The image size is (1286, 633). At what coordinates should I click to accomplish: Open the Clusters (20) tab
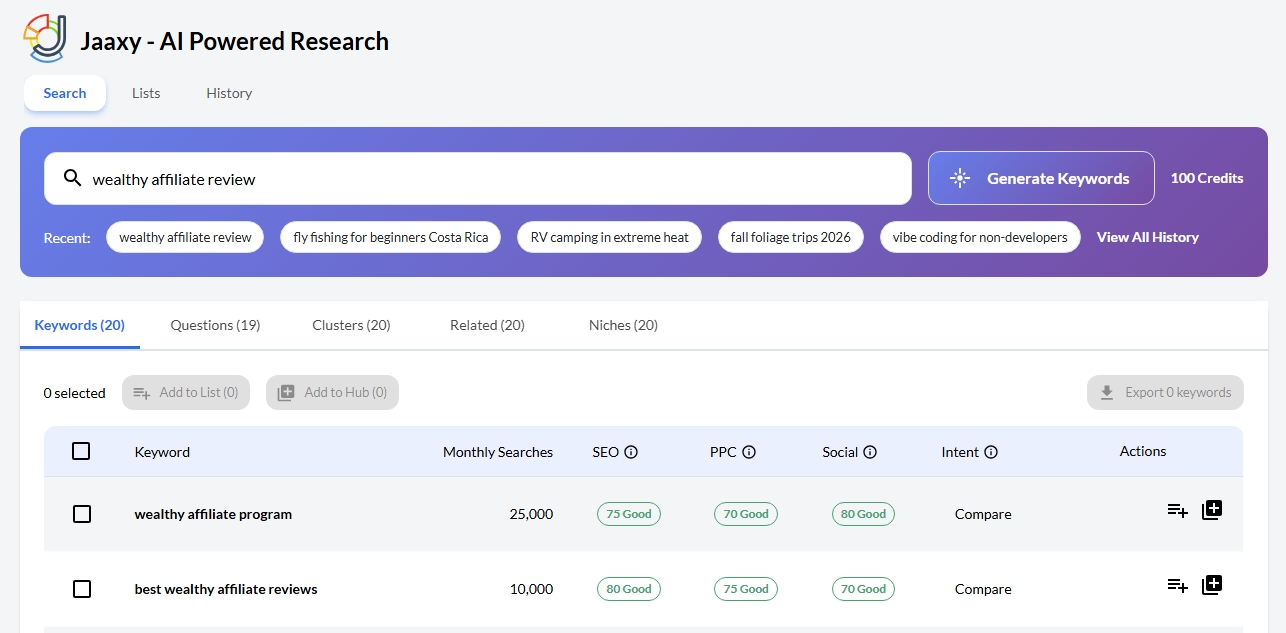(x=351, y=325)
